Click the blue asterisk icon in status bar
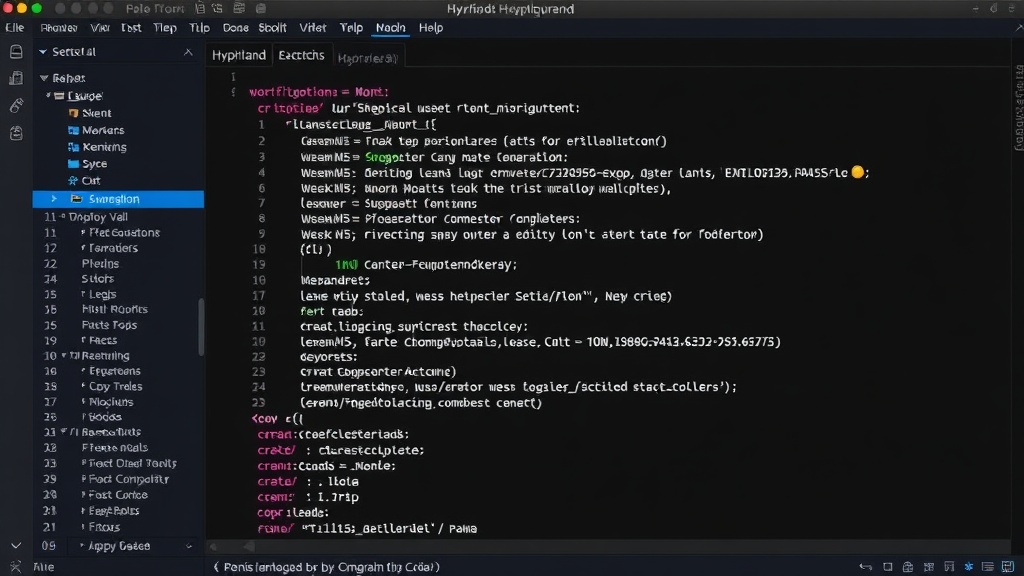The height and width of the screenshot is (576, 1024). click(x=968, y=566)
